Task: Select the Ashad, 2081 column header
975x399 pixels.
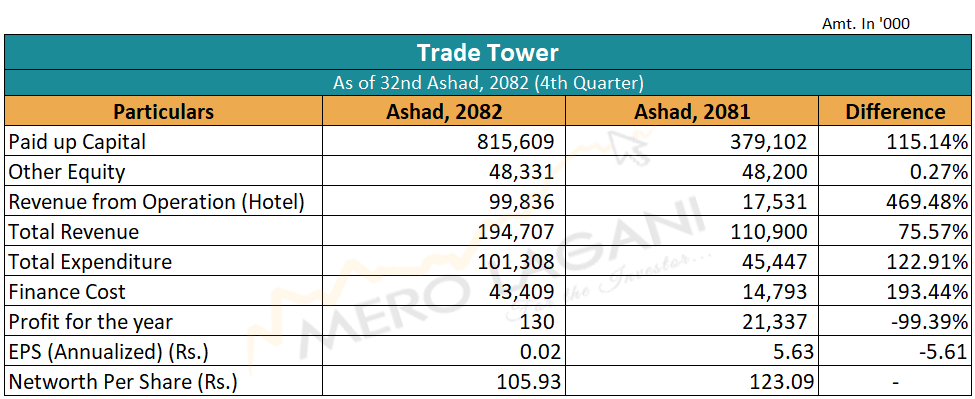Action: pyautogui.click(x=692, y=111)
